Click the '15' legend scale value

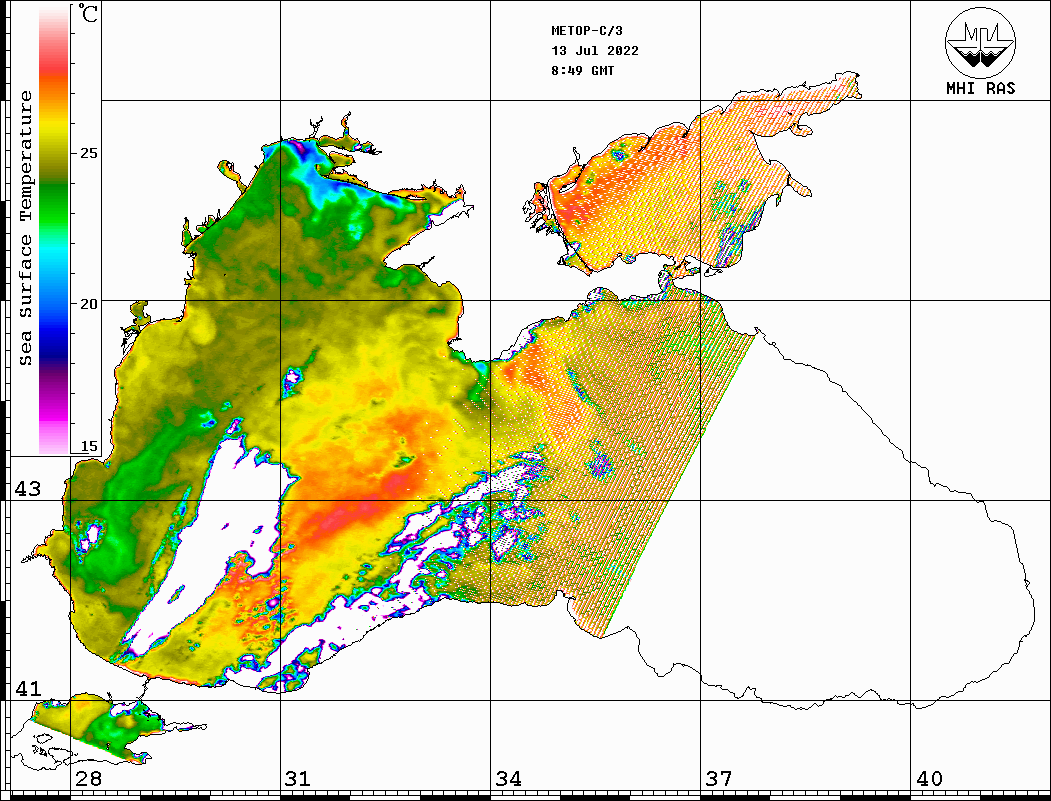pos(88,446)
